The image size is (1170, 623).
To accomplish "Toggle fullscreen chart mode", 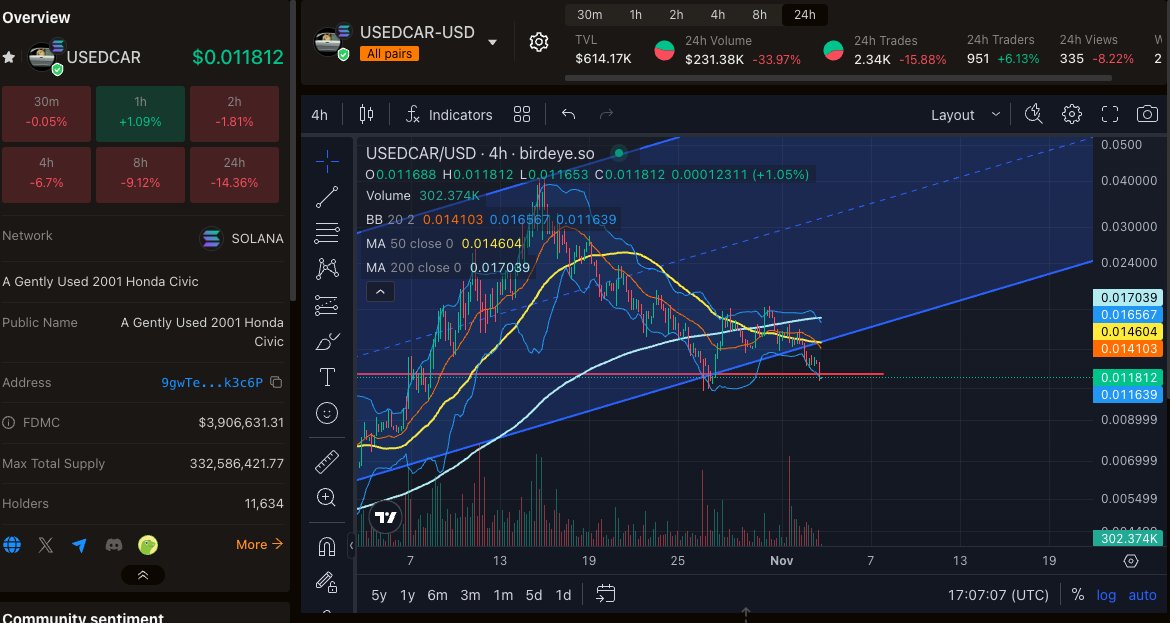I will 1110,114.
